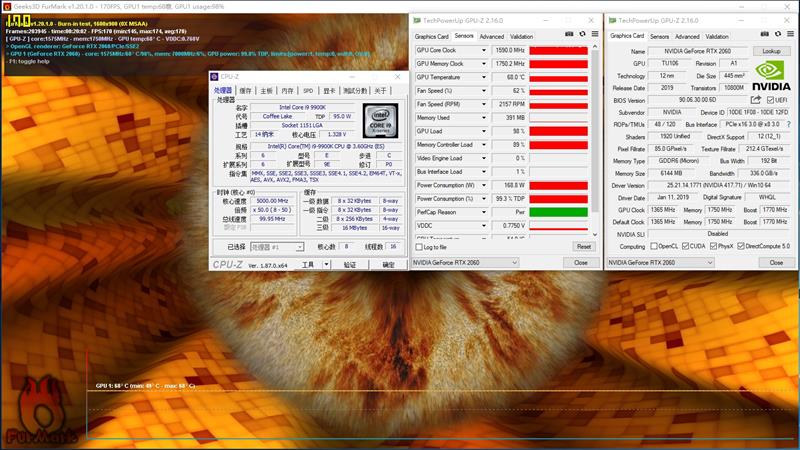Open the CPU-Z 缓存 tab

(245, 90)
